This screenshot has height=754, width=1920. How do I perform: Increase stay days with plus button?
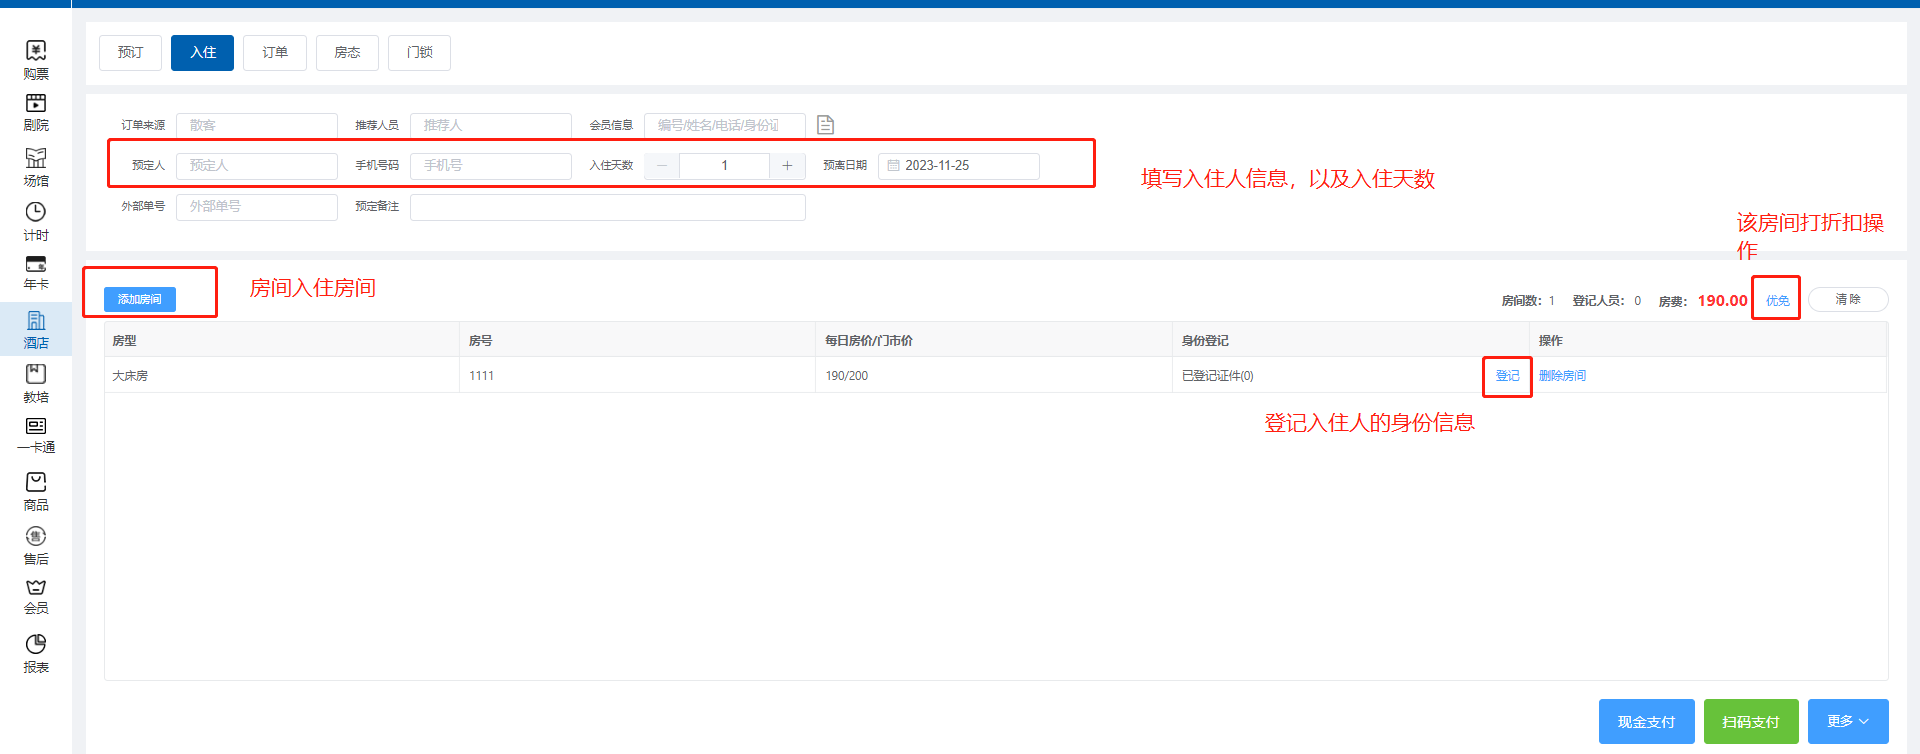pos(787,166)
